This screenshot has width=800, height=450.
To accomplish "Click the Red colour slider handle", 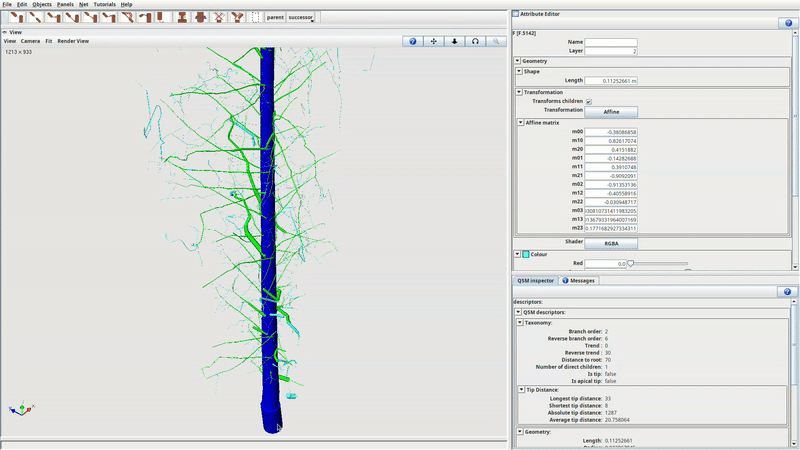I will [630, 263].
